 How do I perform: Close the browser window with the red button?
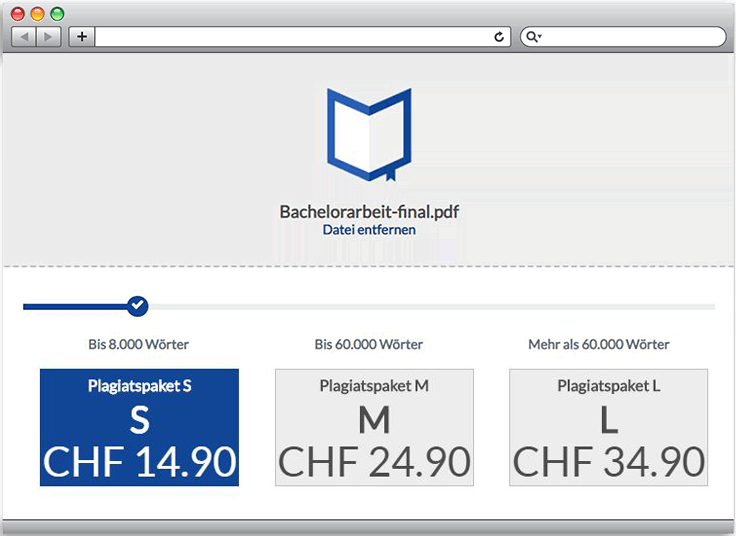coord(18,14)
